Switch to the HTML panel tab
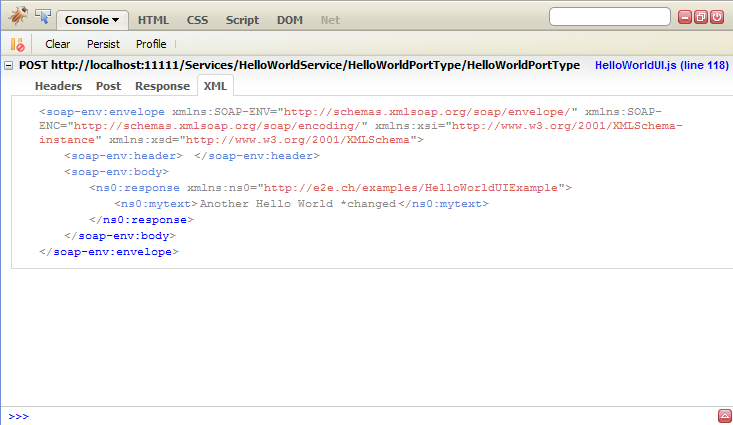733x425 pixels. tap(153, 20)
